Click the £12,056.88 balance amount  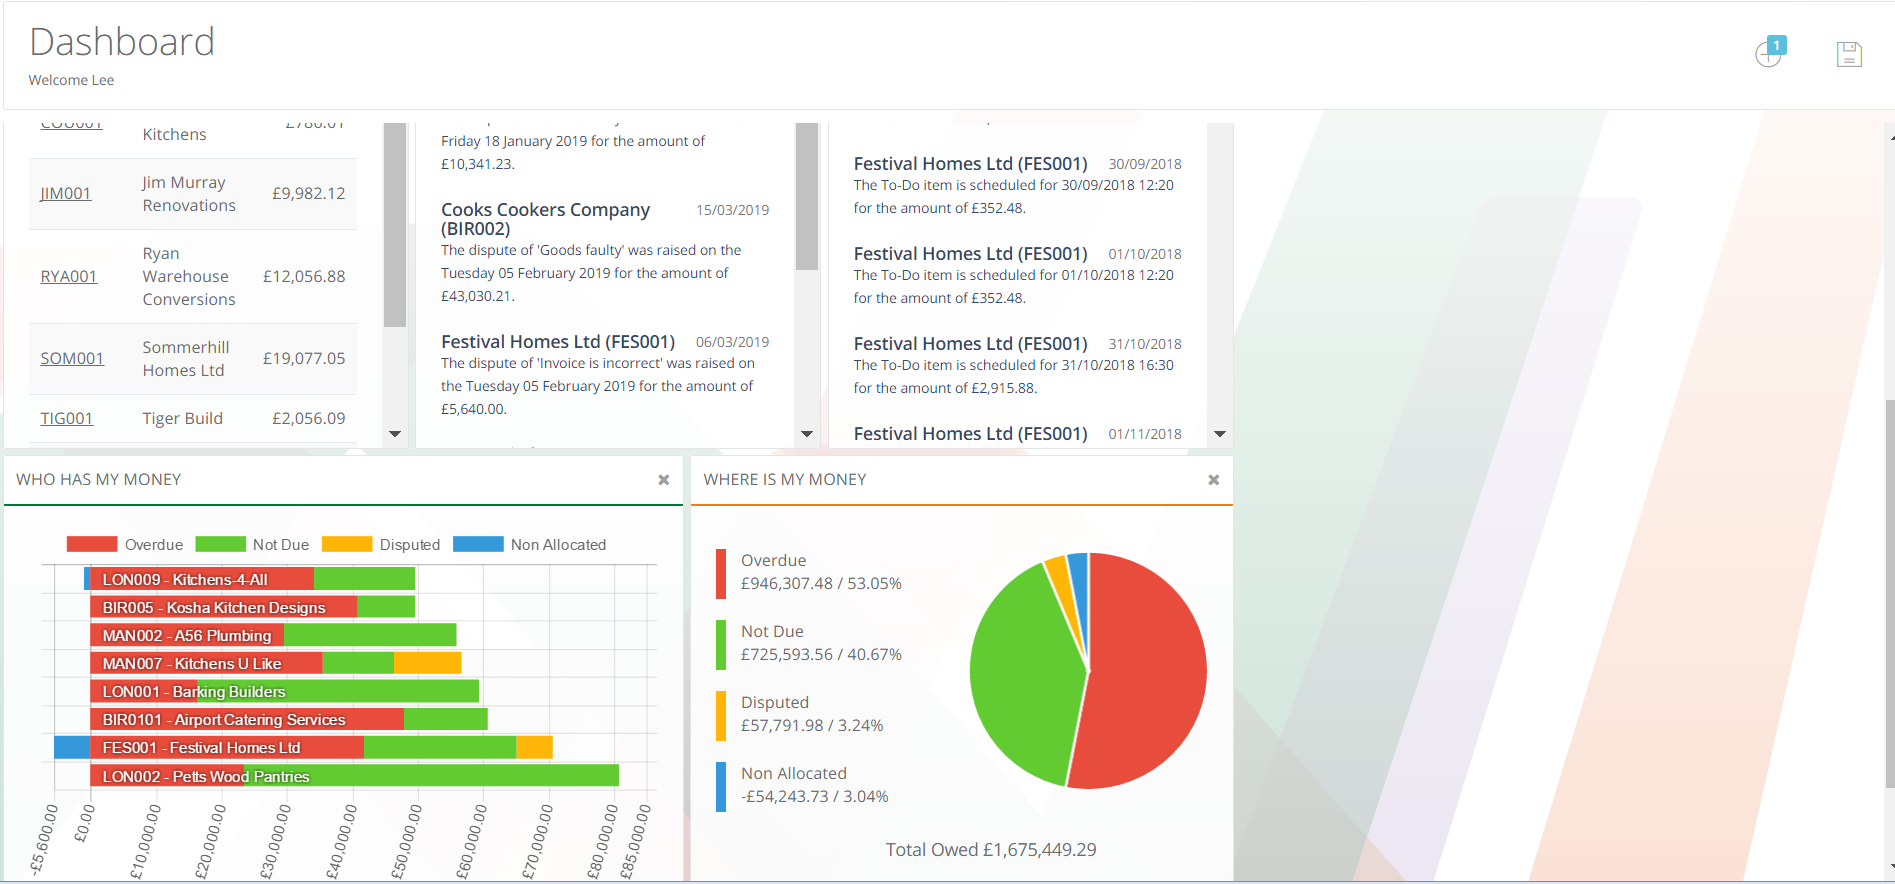pyautogui.click(x=304, y=276)
